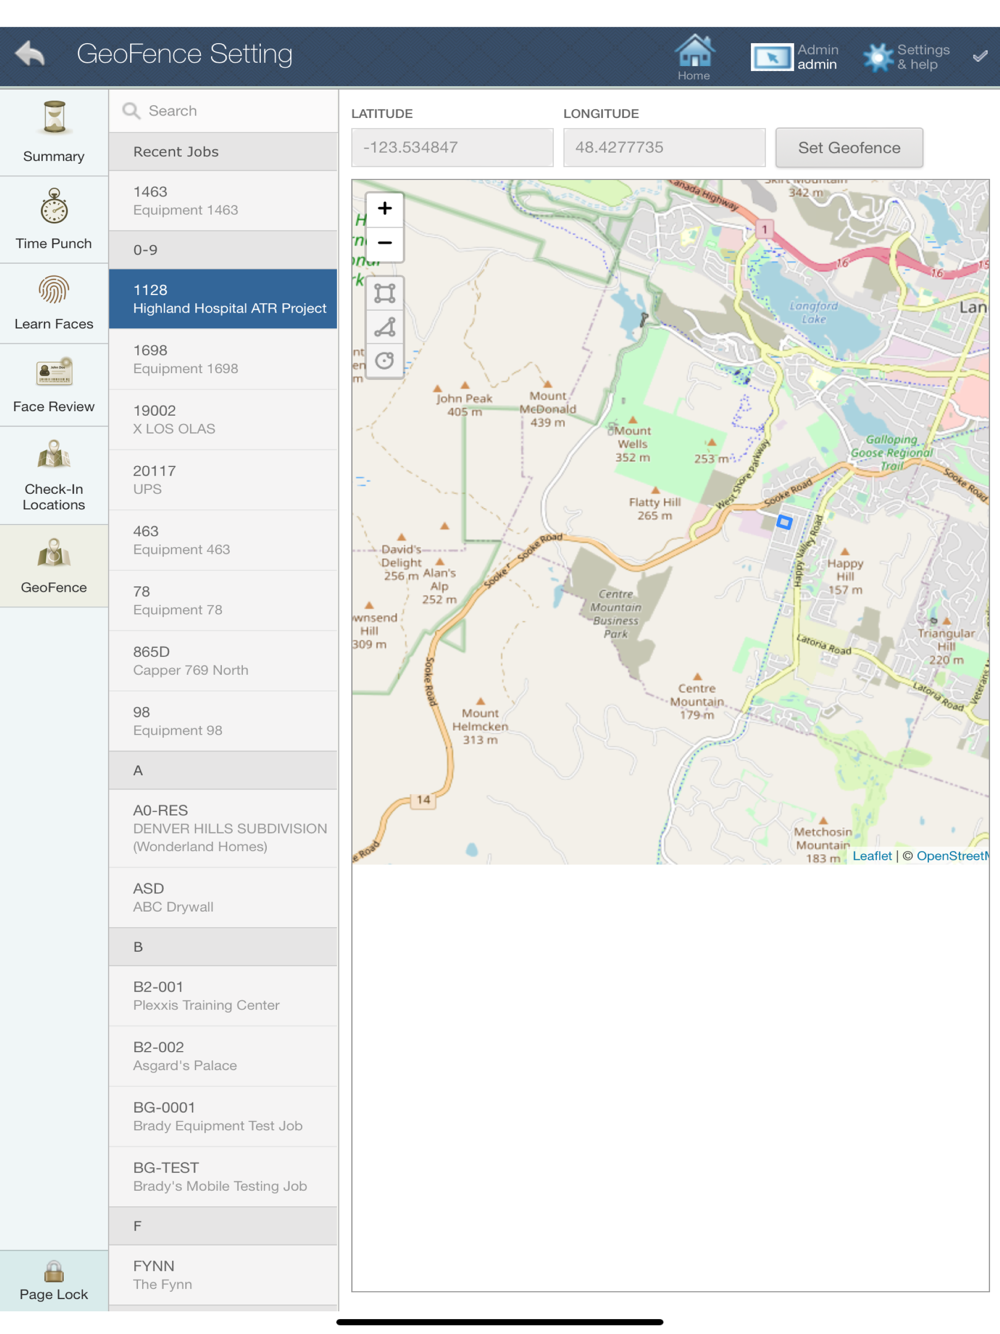The image size is (1000, 1334).
Task: Click the Search jobs field
Action: tap(223, 111)
